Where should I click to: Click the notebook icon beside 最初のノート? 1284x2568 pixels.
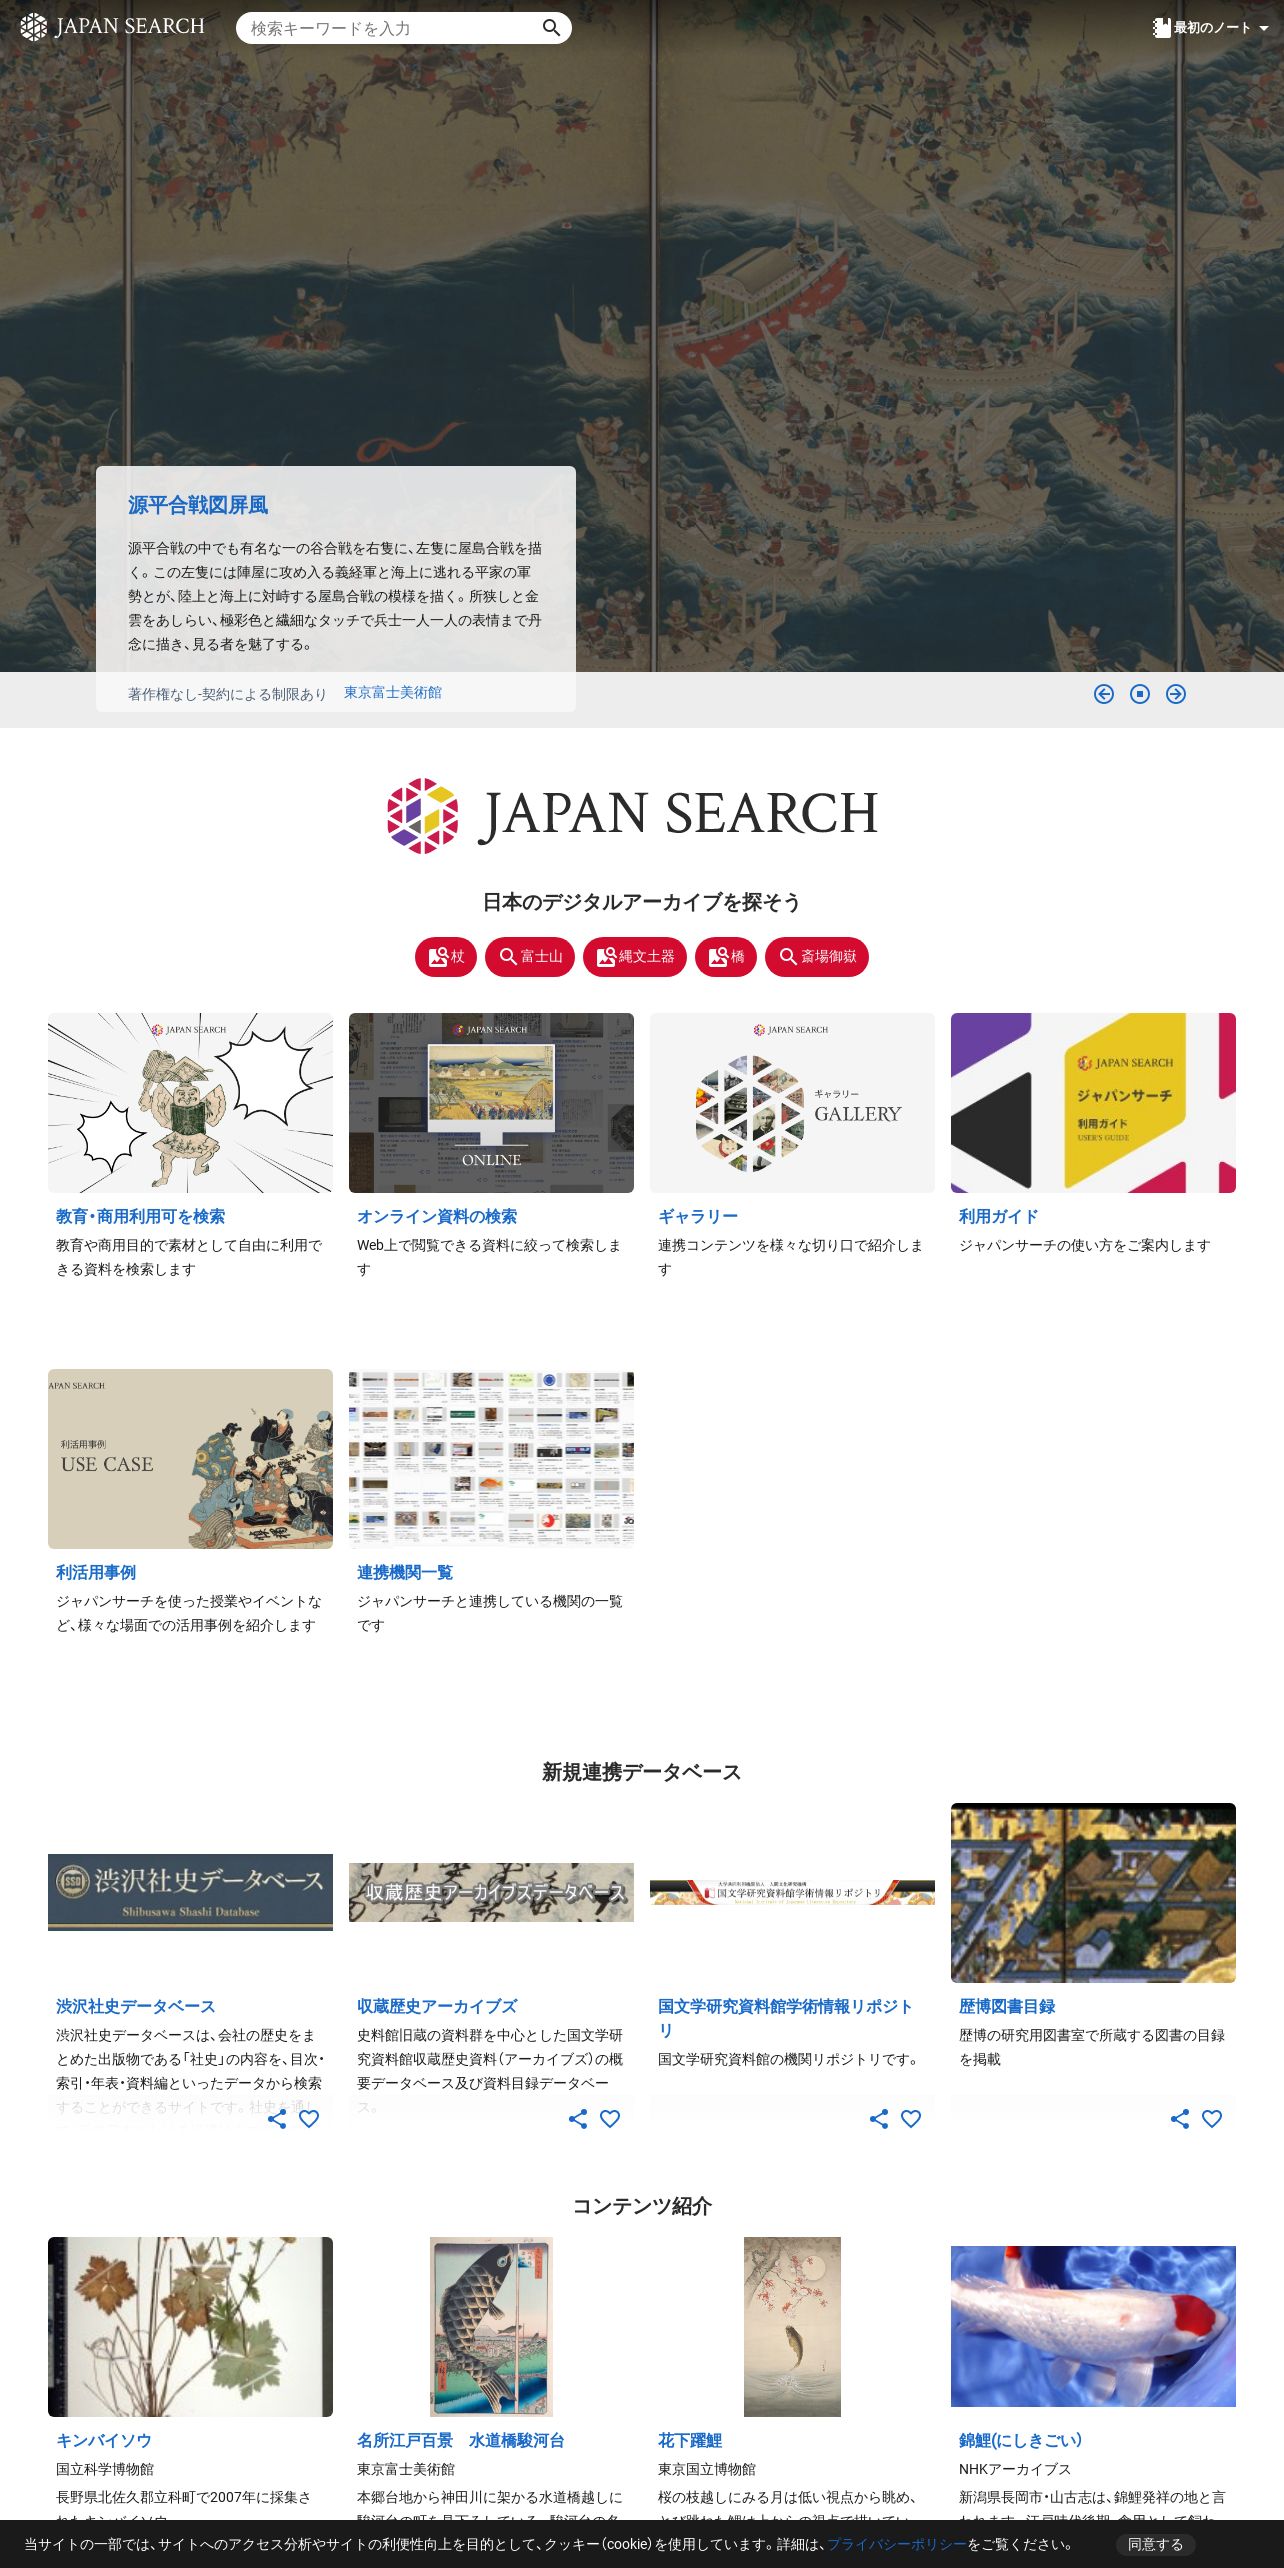click(x=1161, y=28)
